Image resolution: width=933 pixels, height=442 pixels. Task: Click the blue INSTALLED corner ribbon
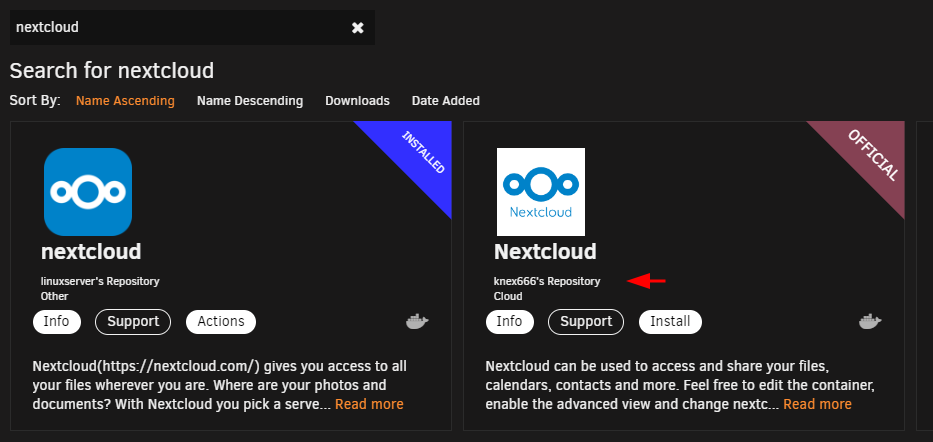416,156
